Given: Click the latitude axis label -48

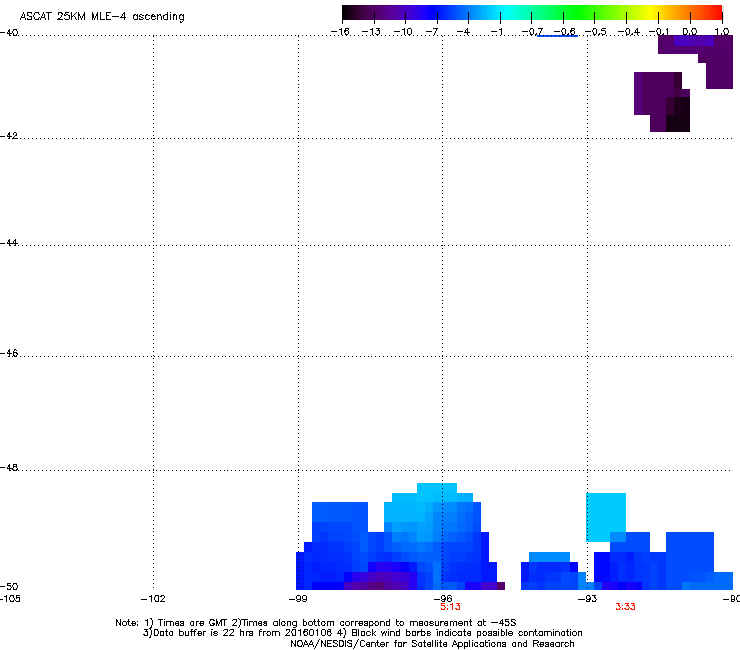Looking at the screenshot, I should [9, 468].
